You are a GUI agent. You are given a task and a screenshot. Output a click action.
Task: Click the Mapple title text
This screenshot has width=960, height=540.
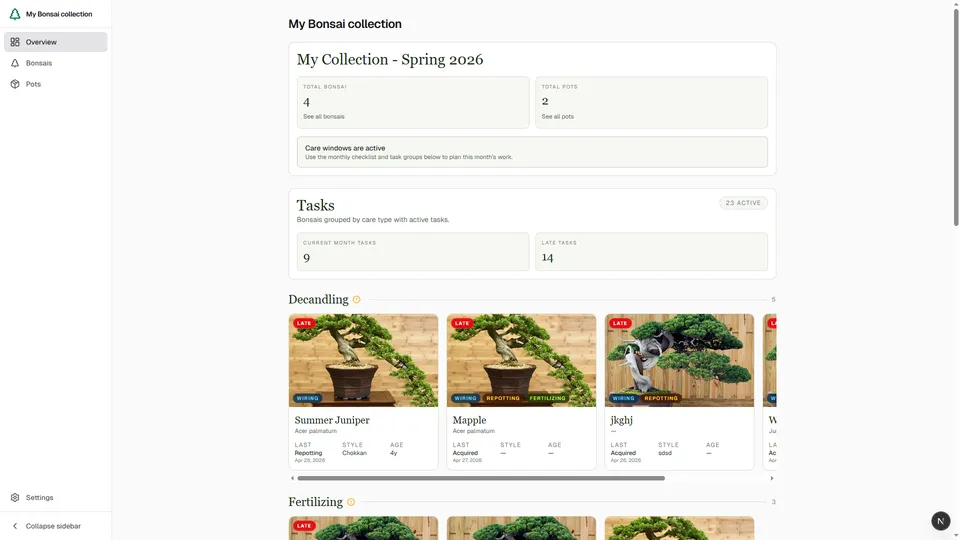(x=470, y=420)
